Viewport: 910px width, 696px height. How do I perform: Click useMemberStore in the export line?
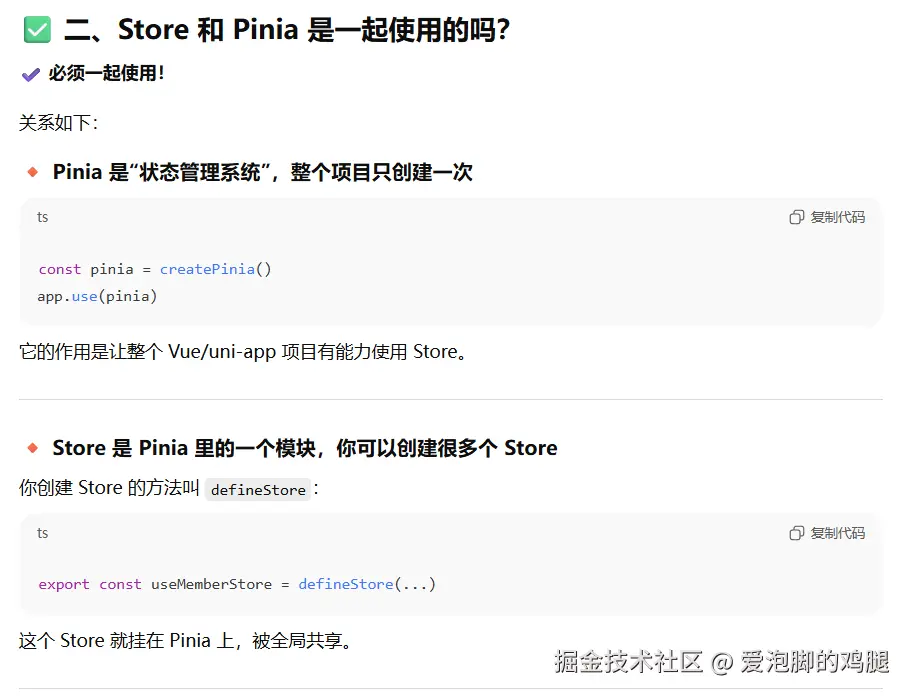pos(211,584)
